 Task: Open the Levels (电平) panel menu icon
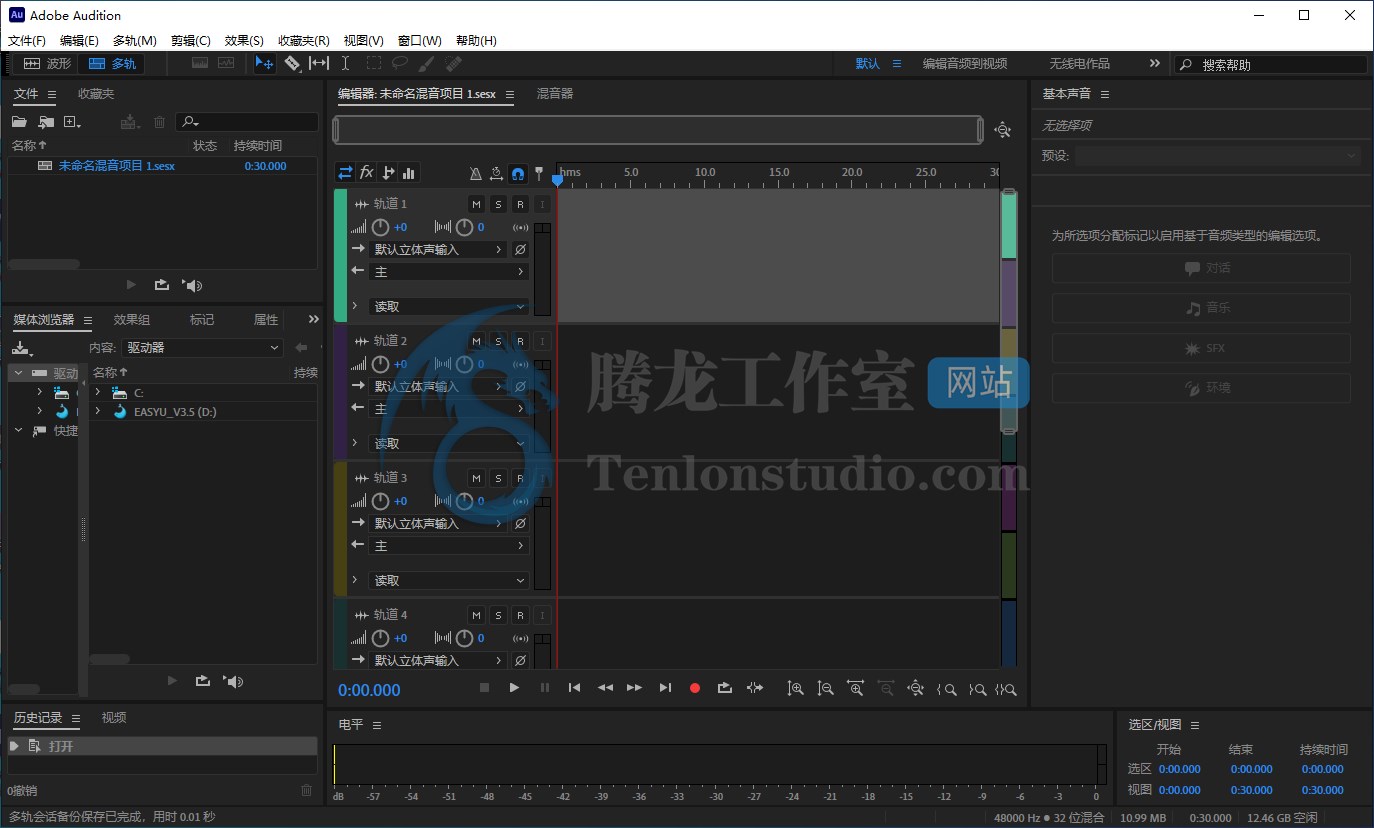(x=377, y=725)
